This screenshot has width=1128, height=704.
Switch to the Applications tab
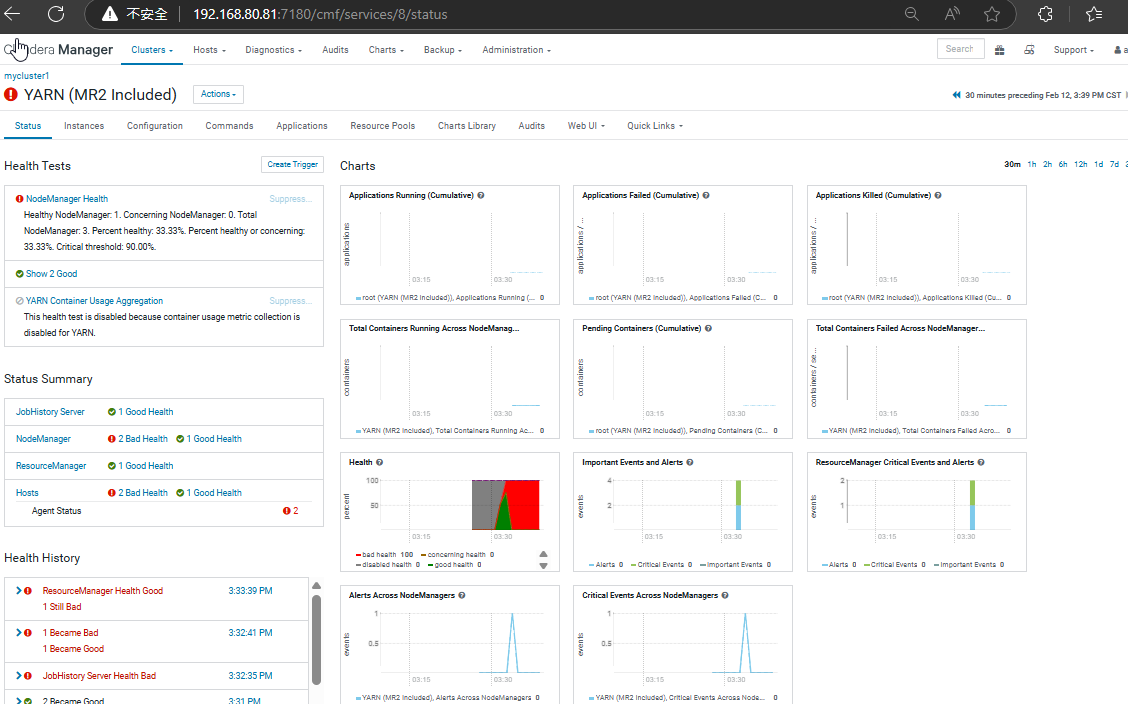click(301, 125)
